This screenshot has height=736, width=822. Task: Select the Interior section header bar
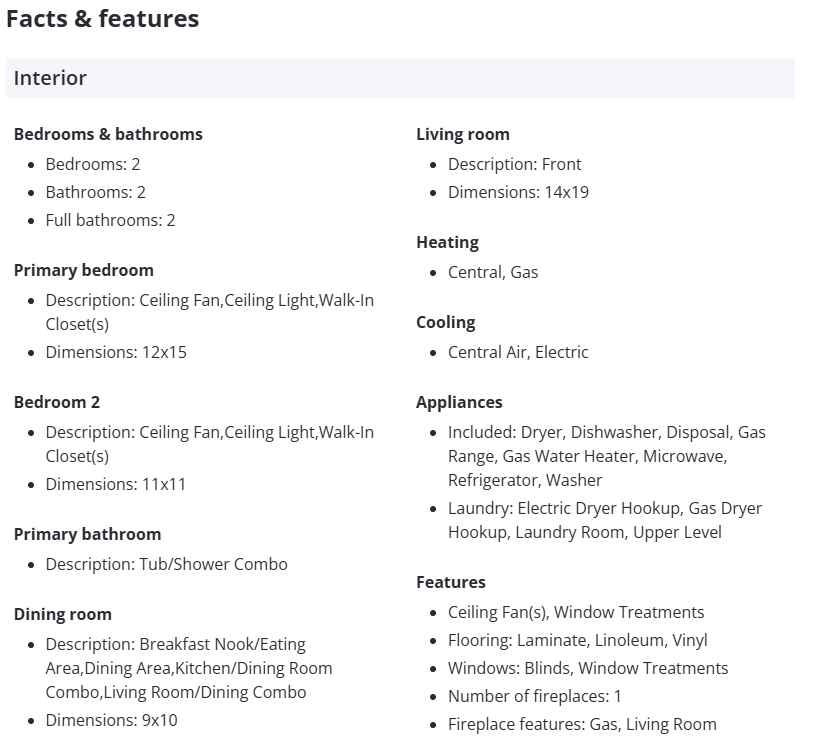400,78
